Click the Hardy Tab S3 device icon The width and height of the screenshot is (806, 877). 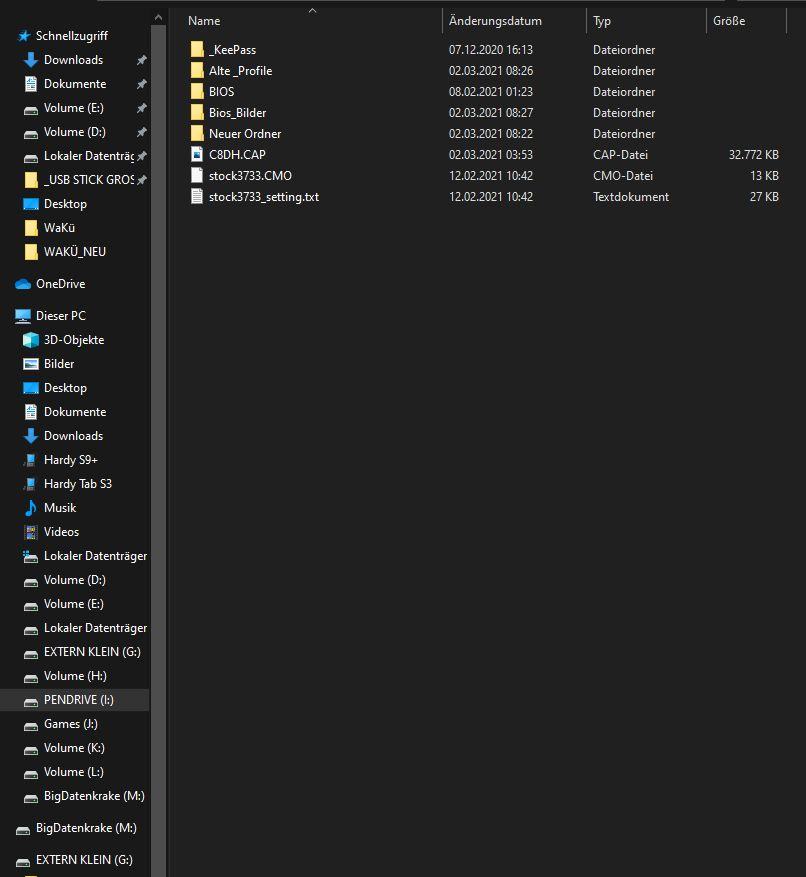31,484
